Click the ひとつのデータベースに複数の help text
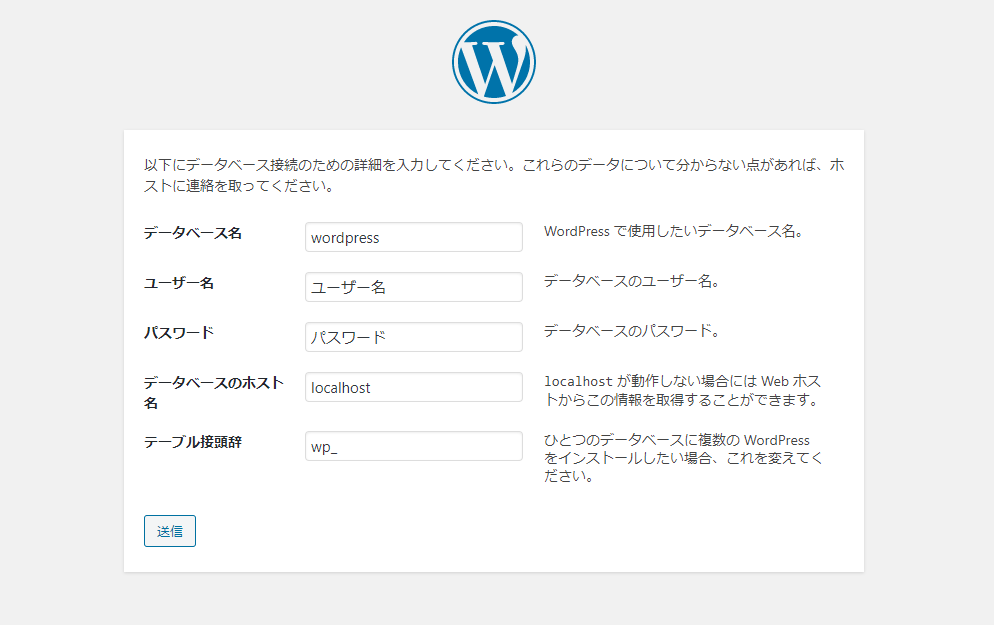Viewport: 994px width, 625px height. tap(683, 458)
